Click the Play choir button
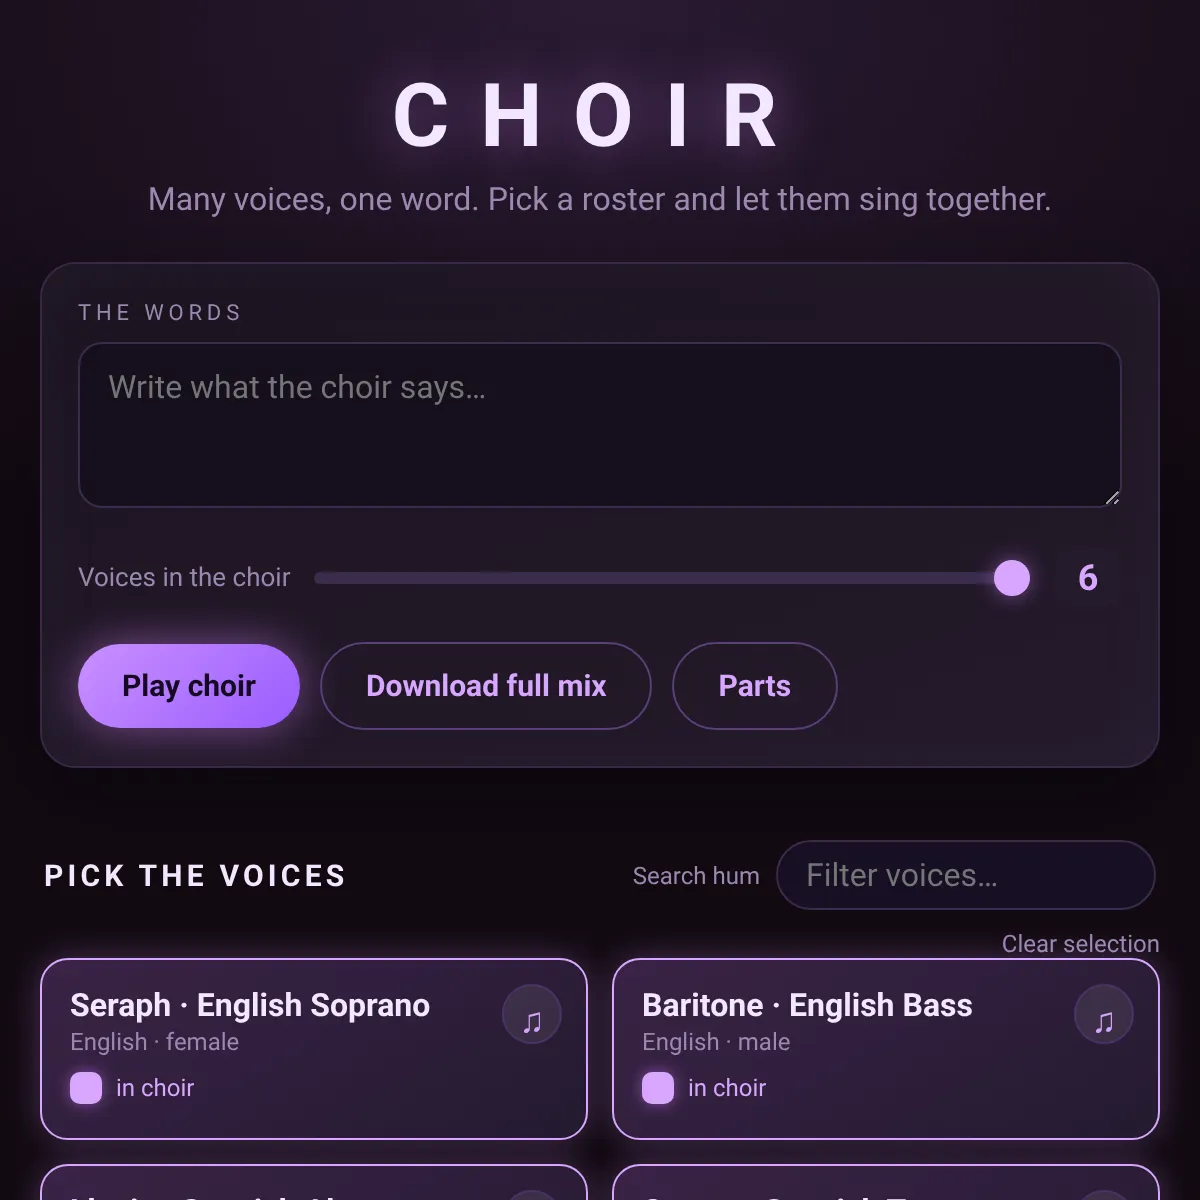 (x=189, y=686)
